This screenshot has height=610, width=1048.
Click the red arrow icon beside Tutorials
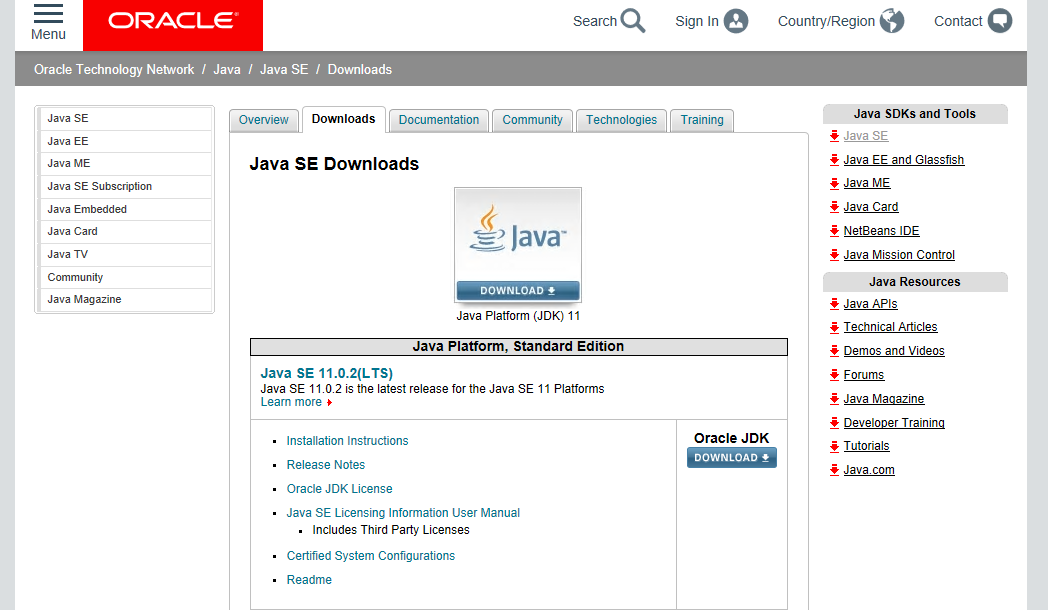(834, 446)
